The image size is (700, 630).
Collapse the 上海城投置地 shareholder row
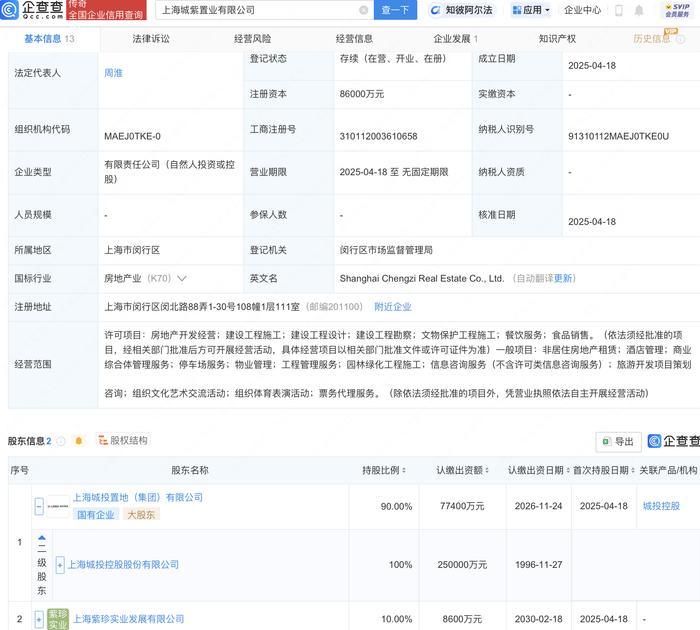pyautogui.click(x=39, y=506)
